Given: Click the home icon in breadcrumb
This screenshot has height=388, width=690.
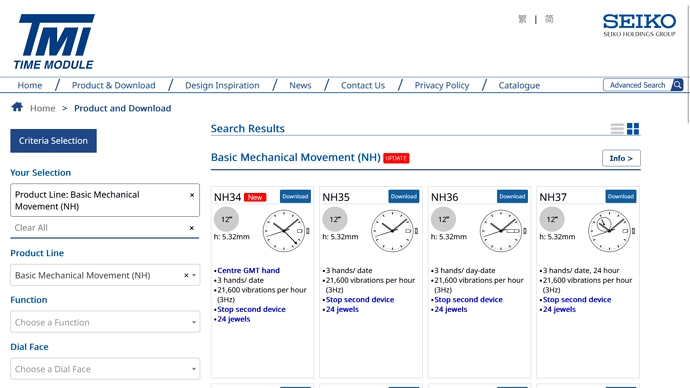Looking at the screenshot, I should [x=17, y=107].
